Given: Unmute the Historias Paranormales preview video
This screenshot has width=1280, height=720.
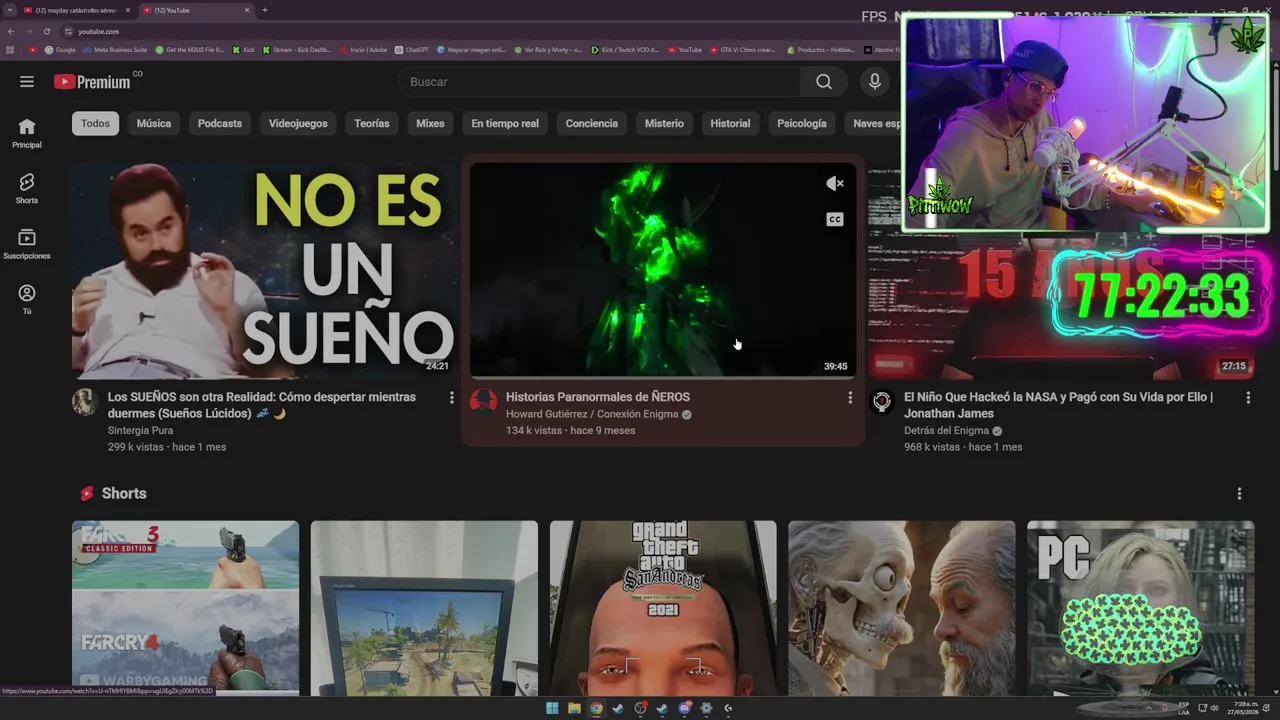Looking at the screenshot, I should click(835, 183).
